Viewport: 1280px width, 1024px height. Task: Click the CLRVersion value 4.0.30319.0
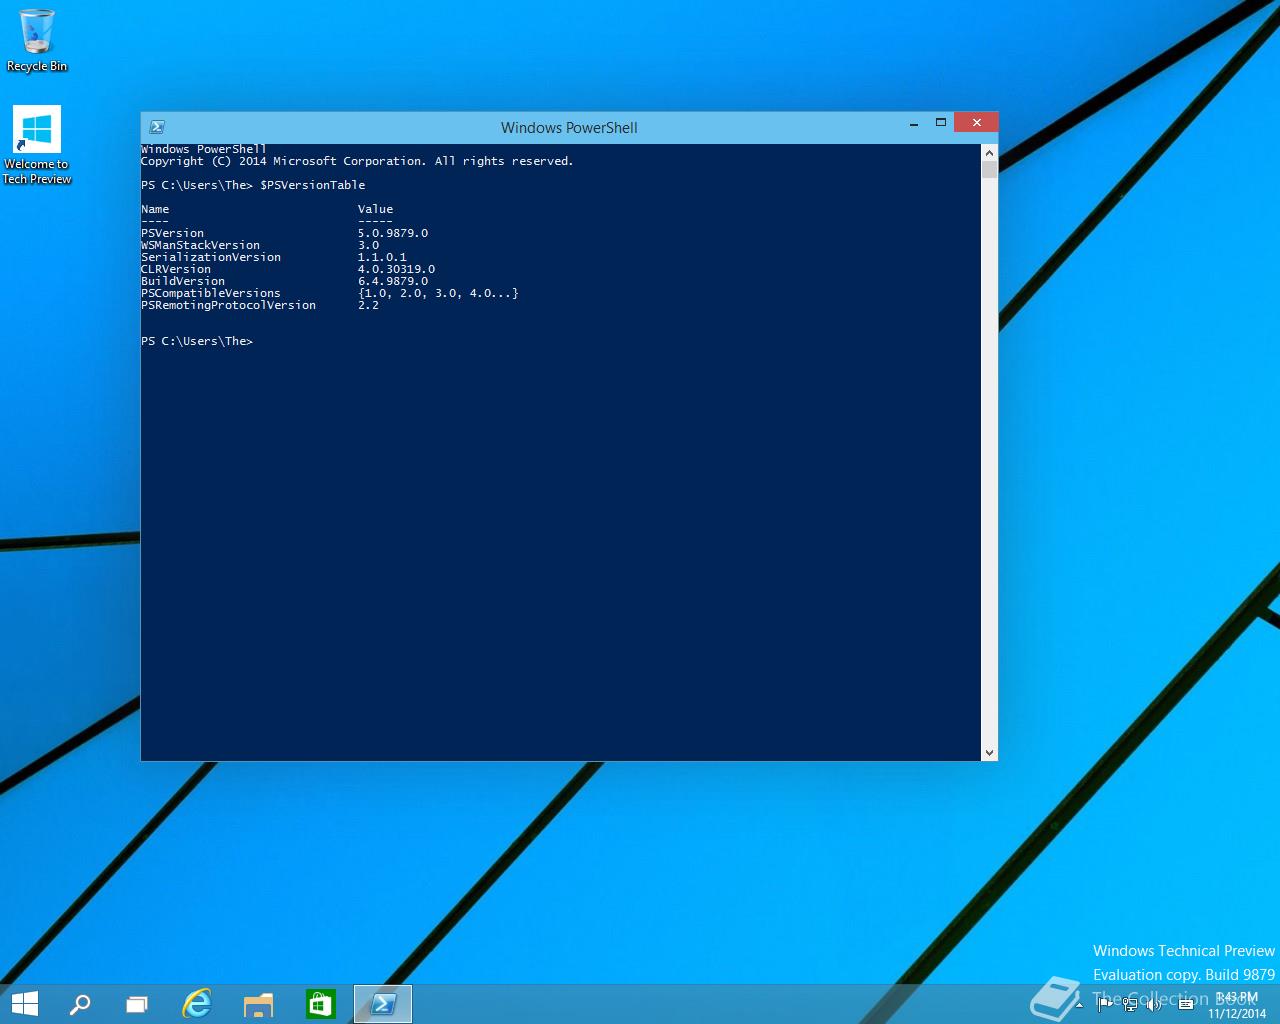[396, 269]
